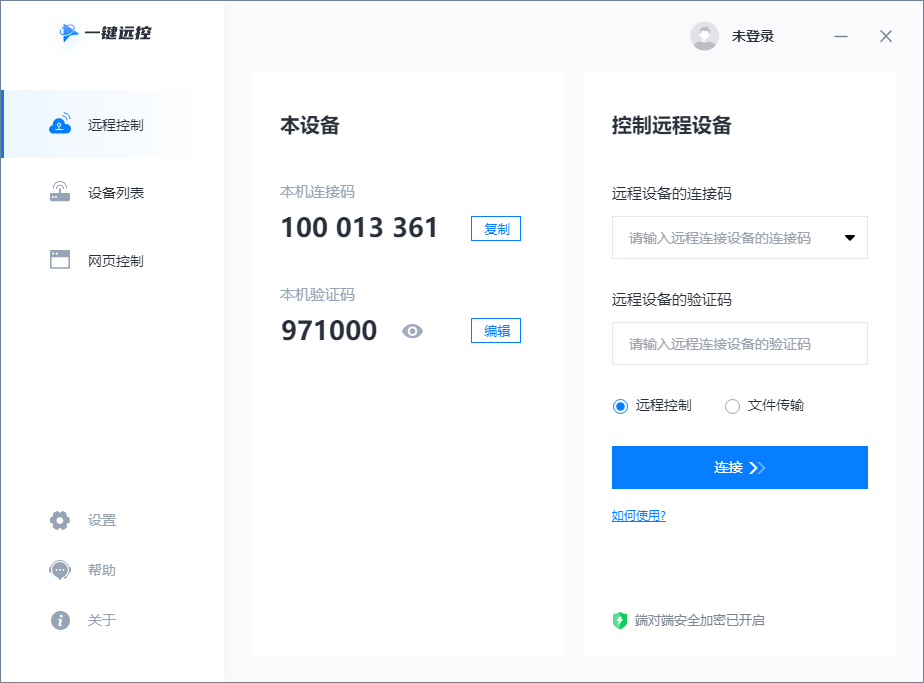The width and height of the screenshot is (924, 683).
Task: Click the 帮助 help icon
Action: click(x=59, y=570)
